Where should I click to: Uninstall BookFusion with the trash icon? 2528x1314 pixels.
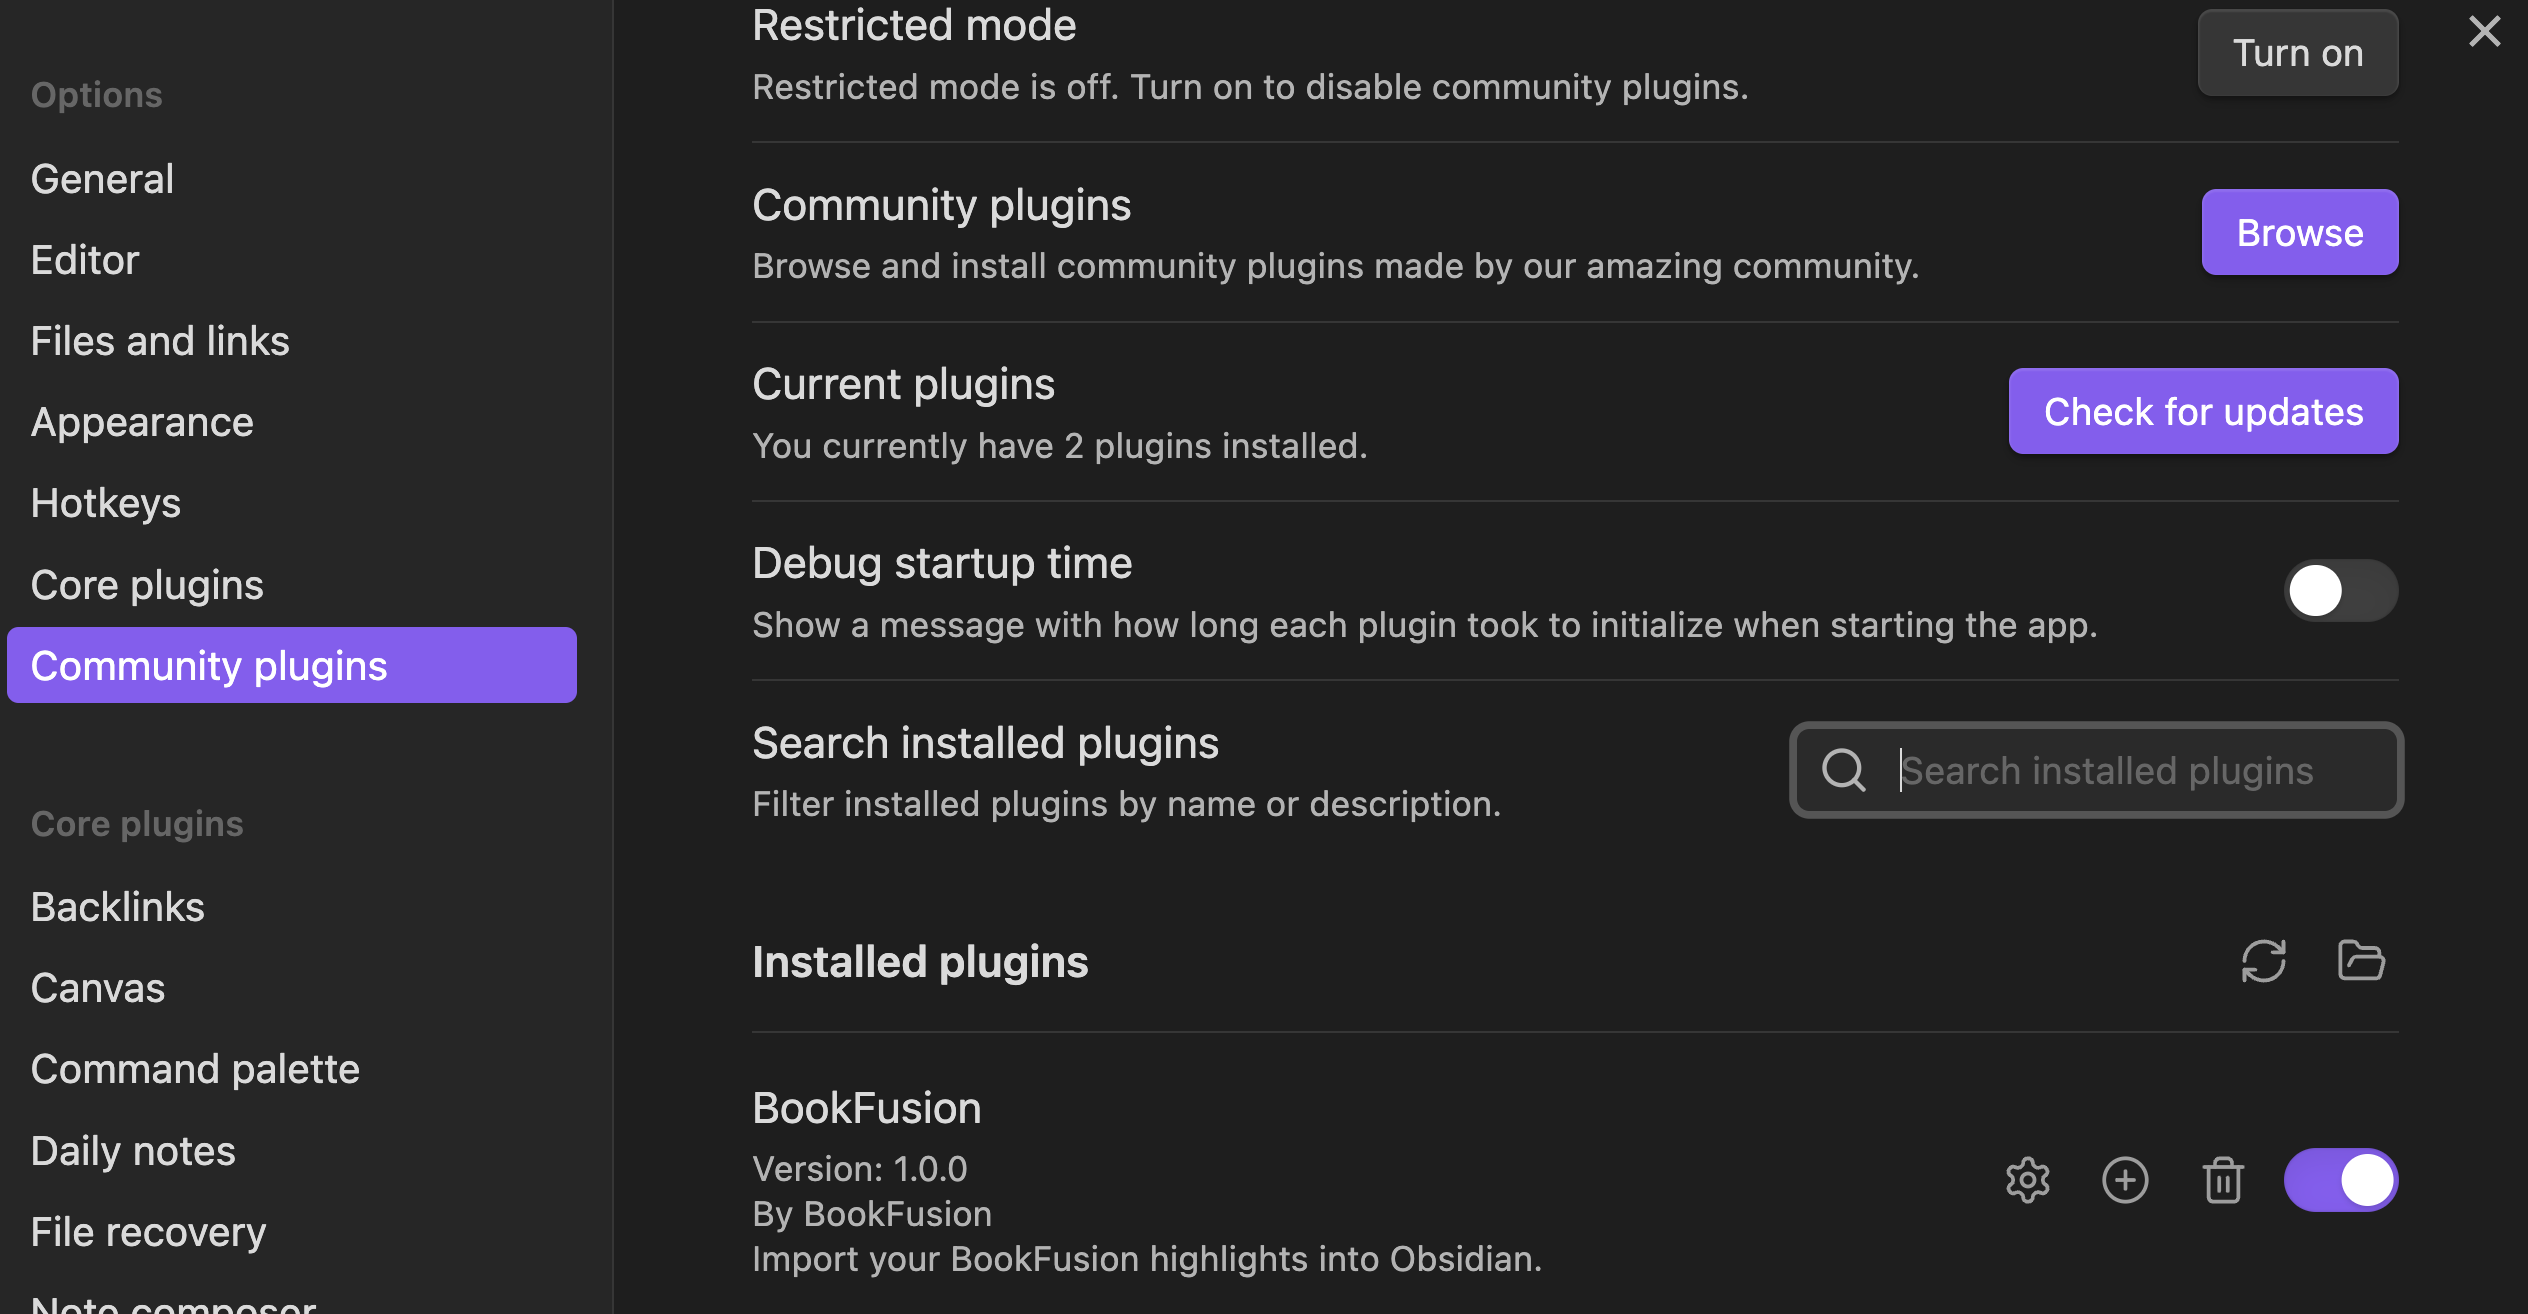point(2222,1180)
